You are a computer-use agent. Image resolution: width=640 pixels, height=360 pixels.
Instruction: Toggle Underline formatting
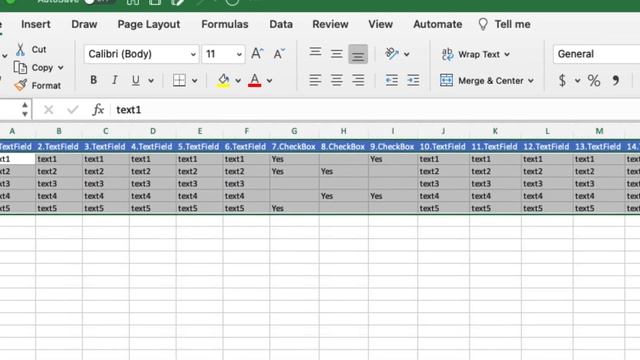pos(136,80)
